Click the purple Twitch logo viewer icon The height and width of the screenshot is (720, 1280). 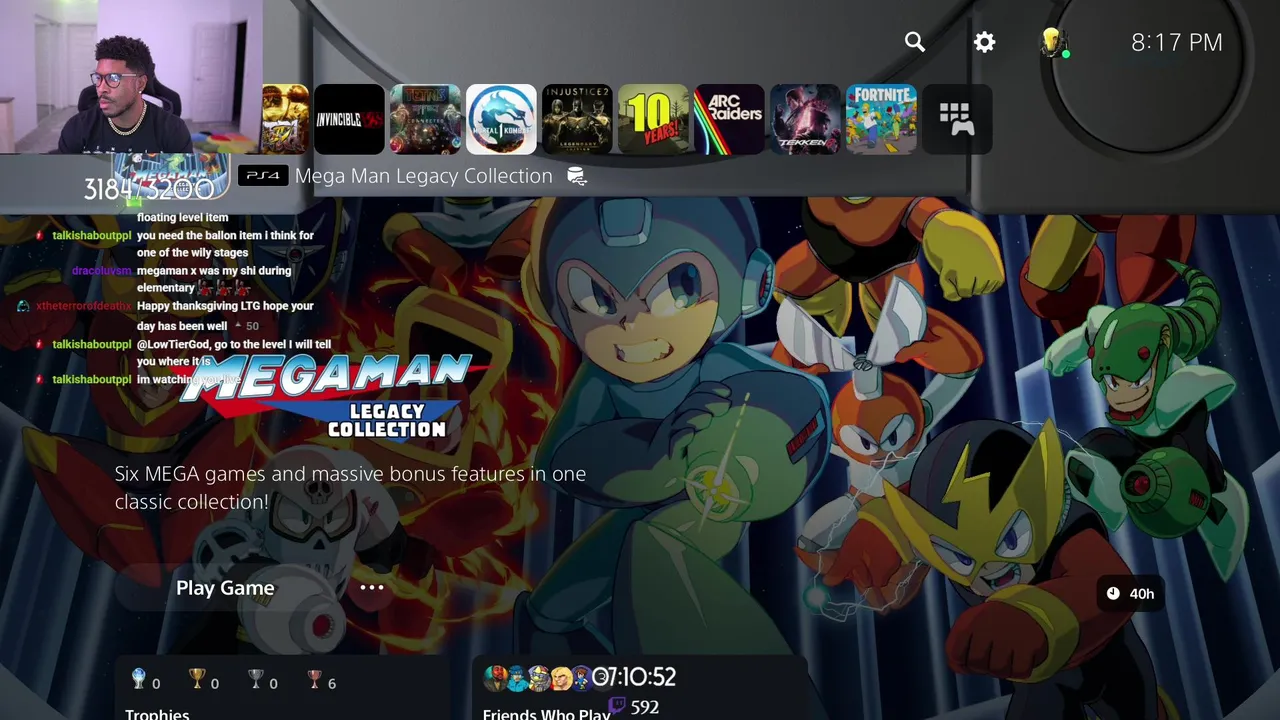[x=618, y=707]
